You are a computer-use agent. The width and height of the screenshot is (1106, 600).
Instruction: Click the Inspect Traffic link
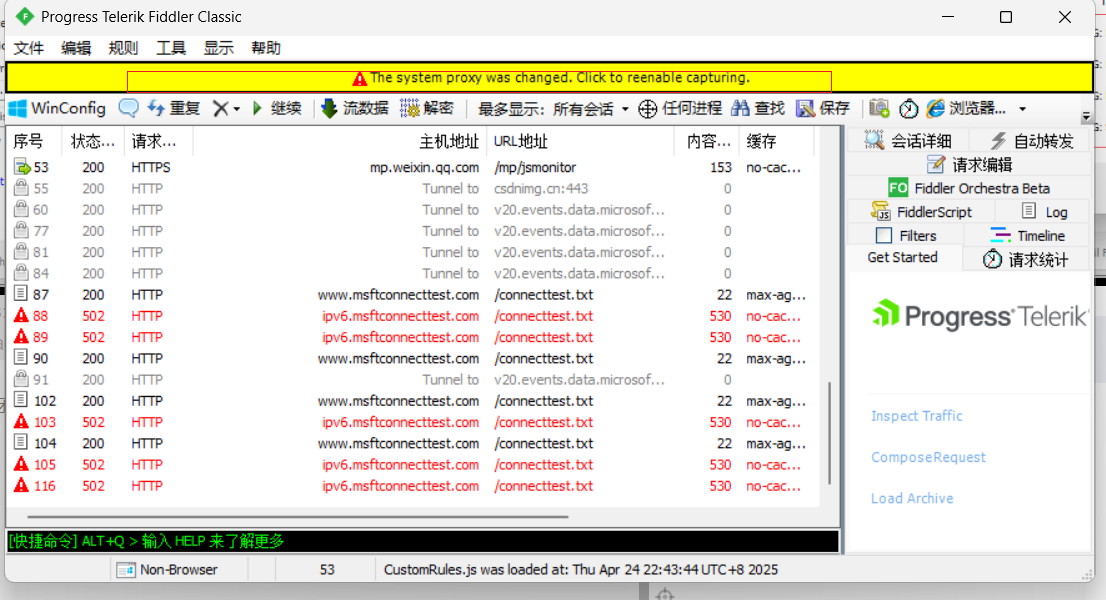(x=916, y=416)
